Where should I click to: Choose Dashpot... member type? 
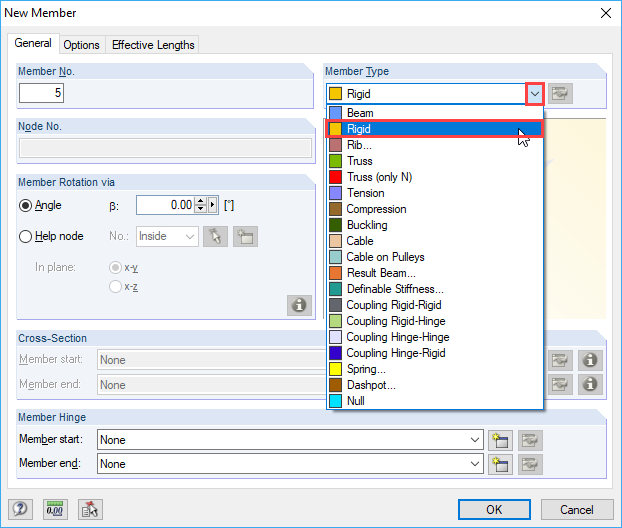(435, 385)
